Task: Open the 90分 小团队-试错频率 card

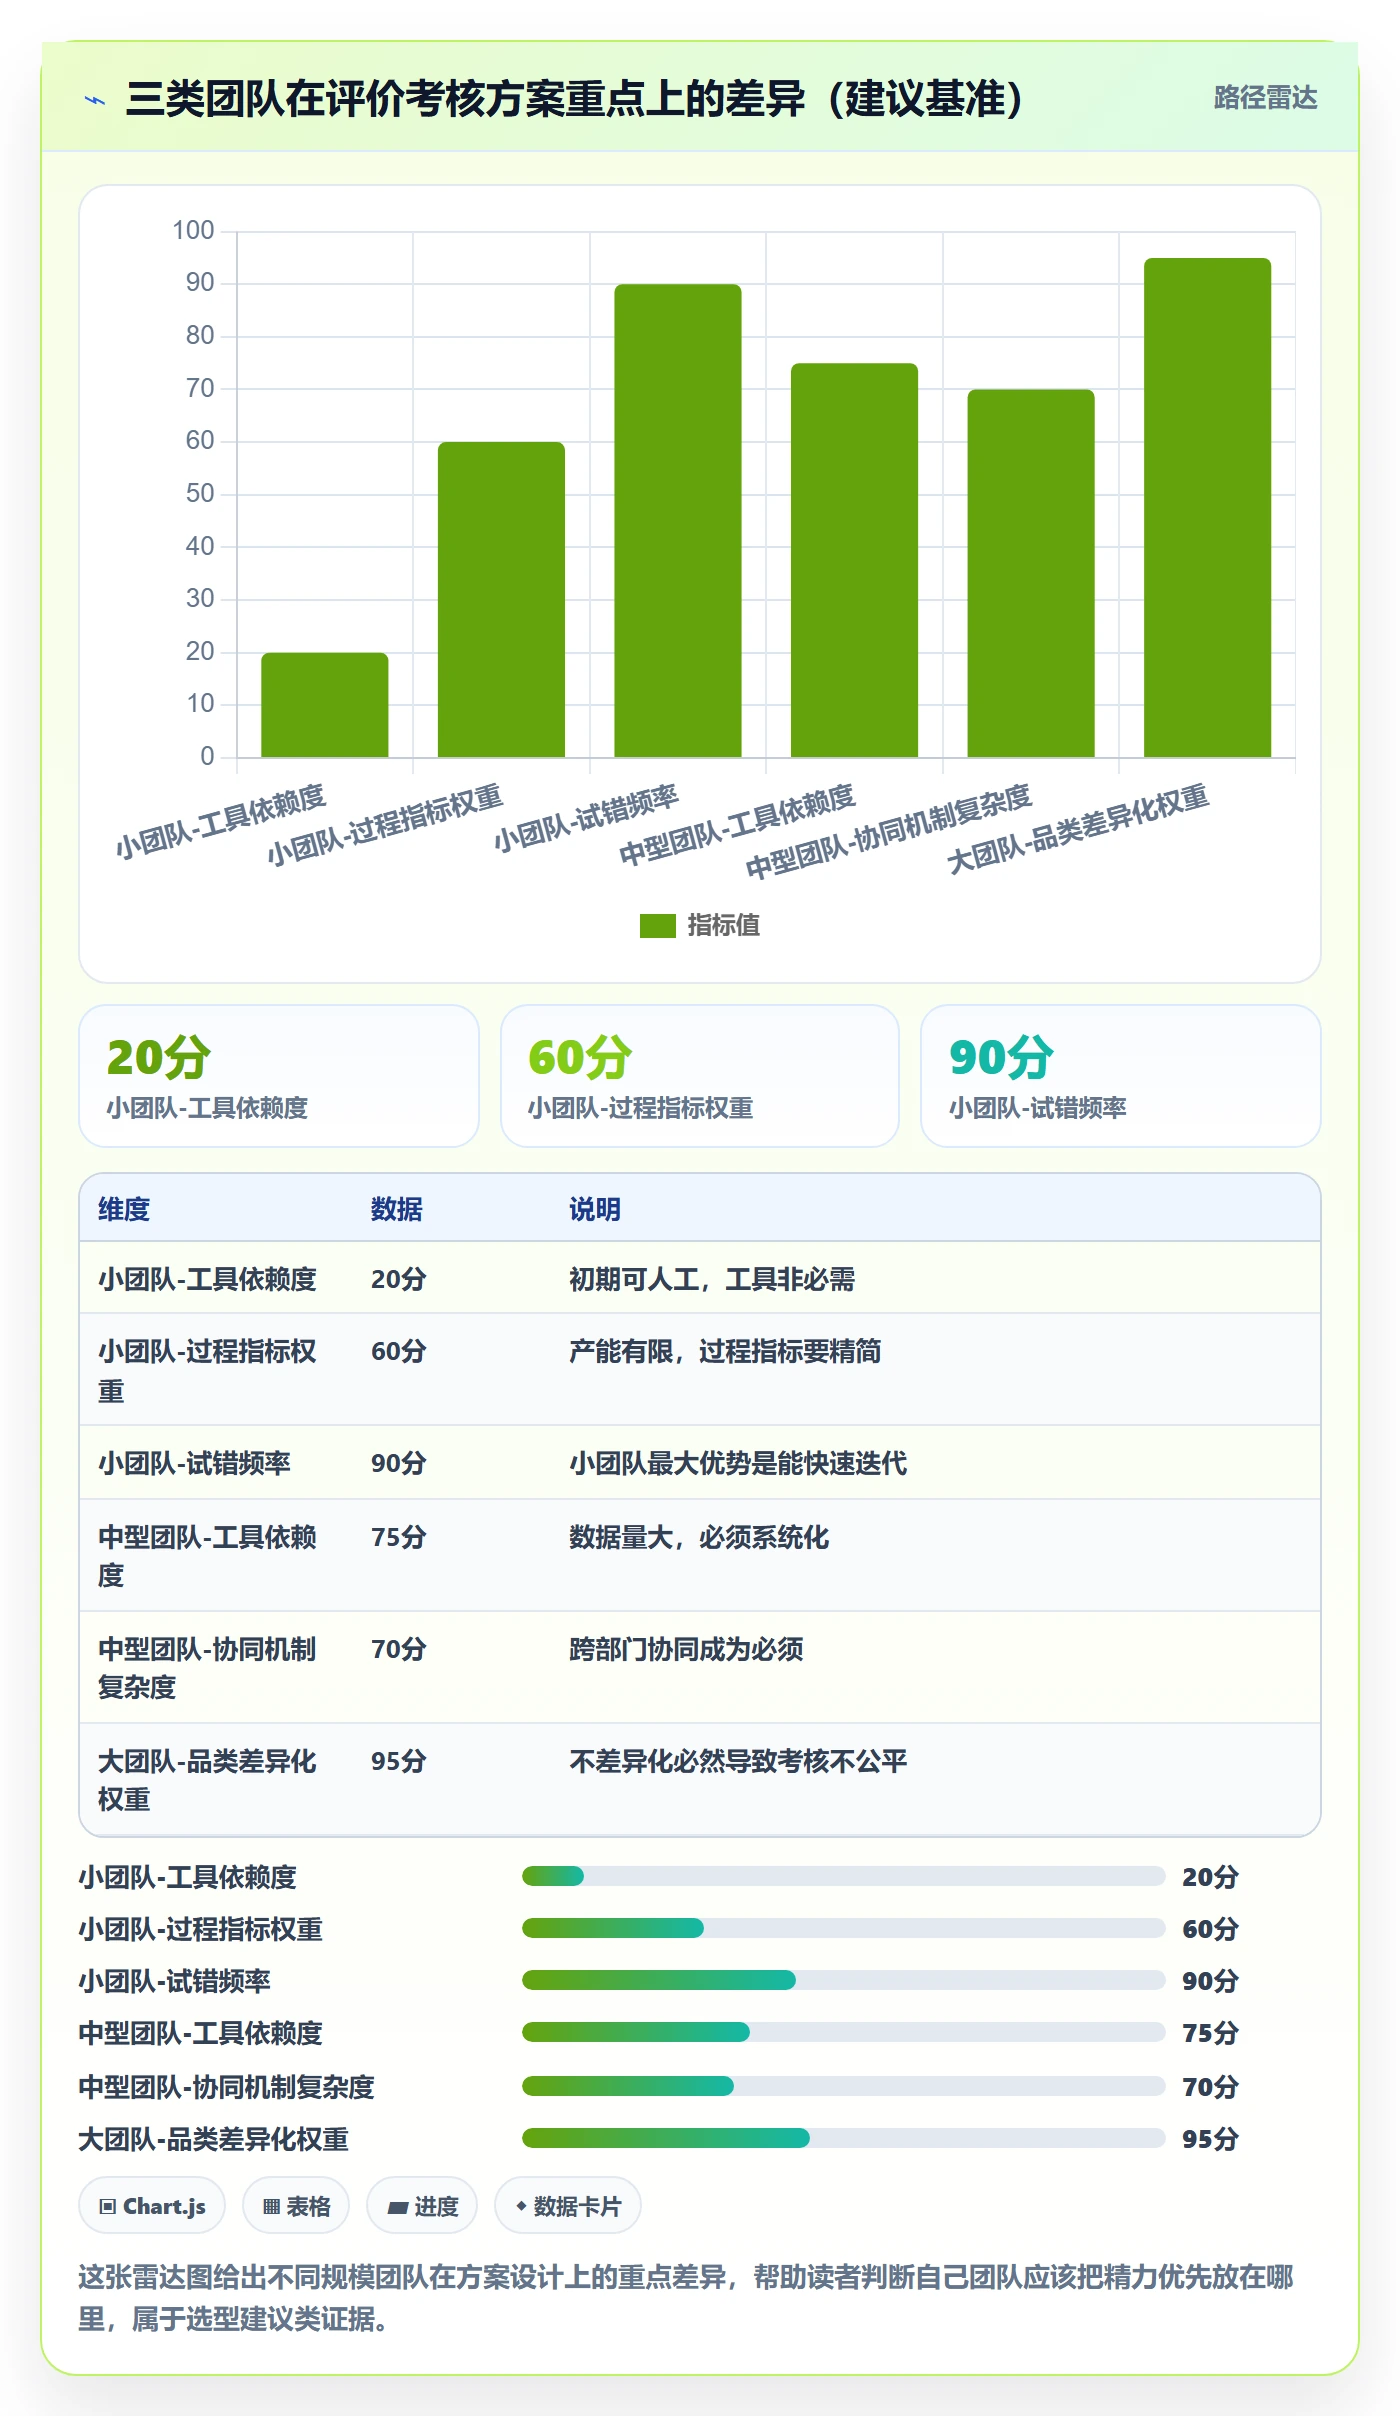Action: (1120, 1076)
